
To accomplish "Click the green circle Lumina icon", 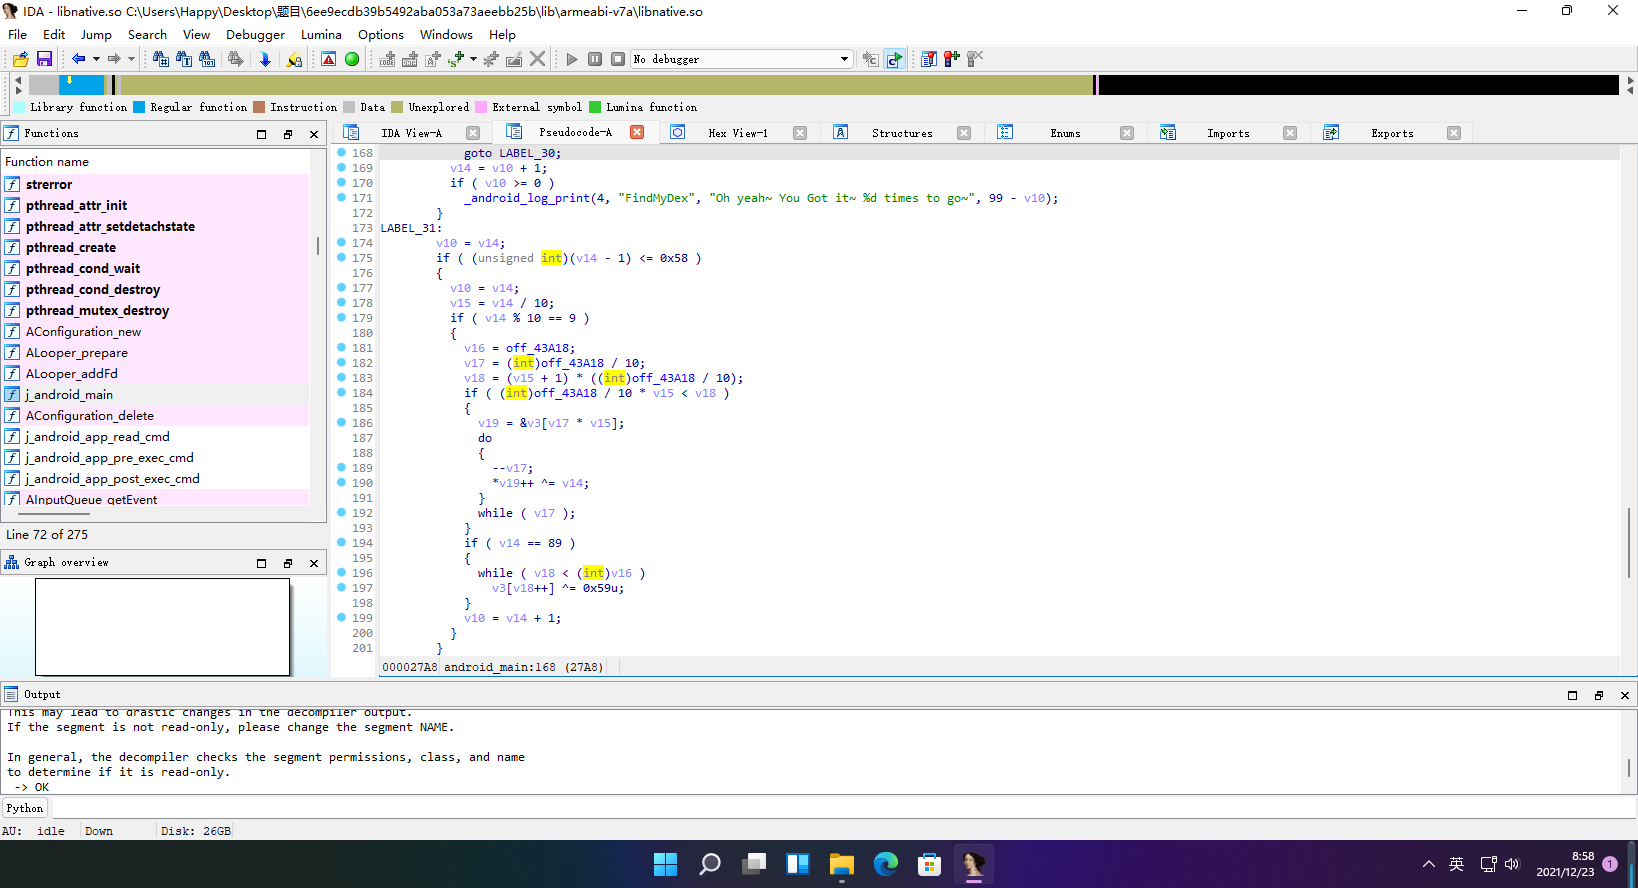I will point(352,59).
